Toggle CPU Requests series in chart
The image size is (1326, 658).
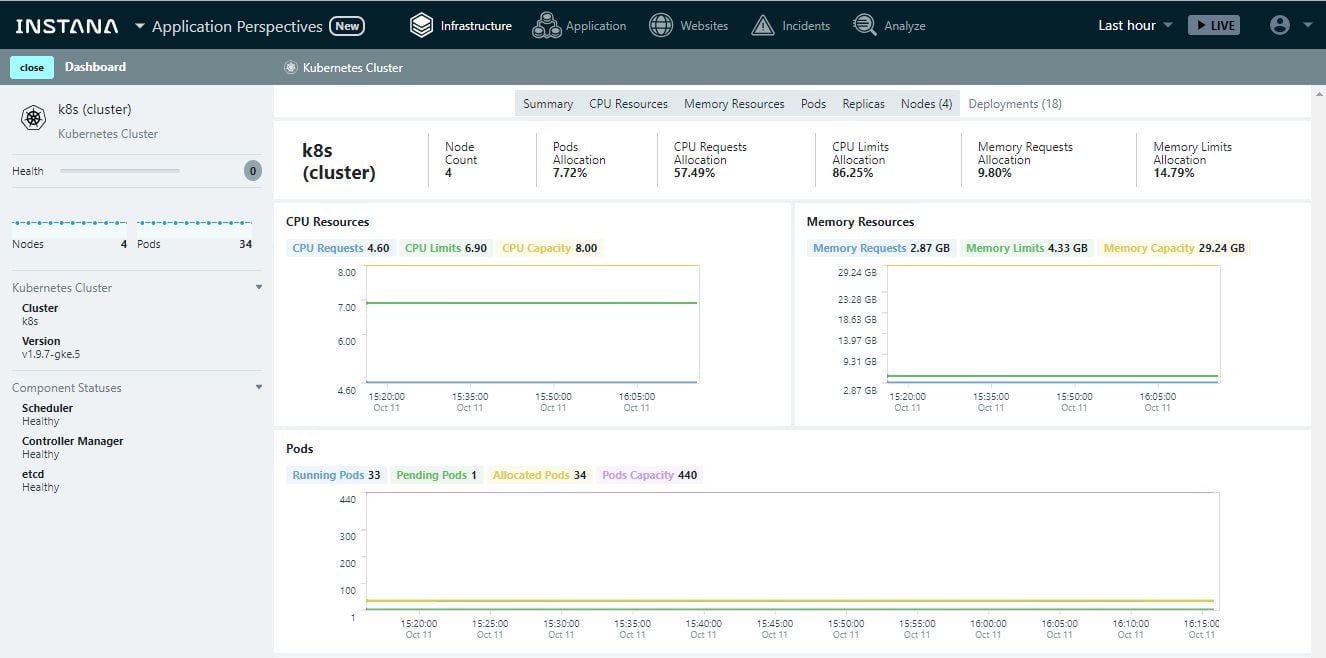tap(340, 248)
